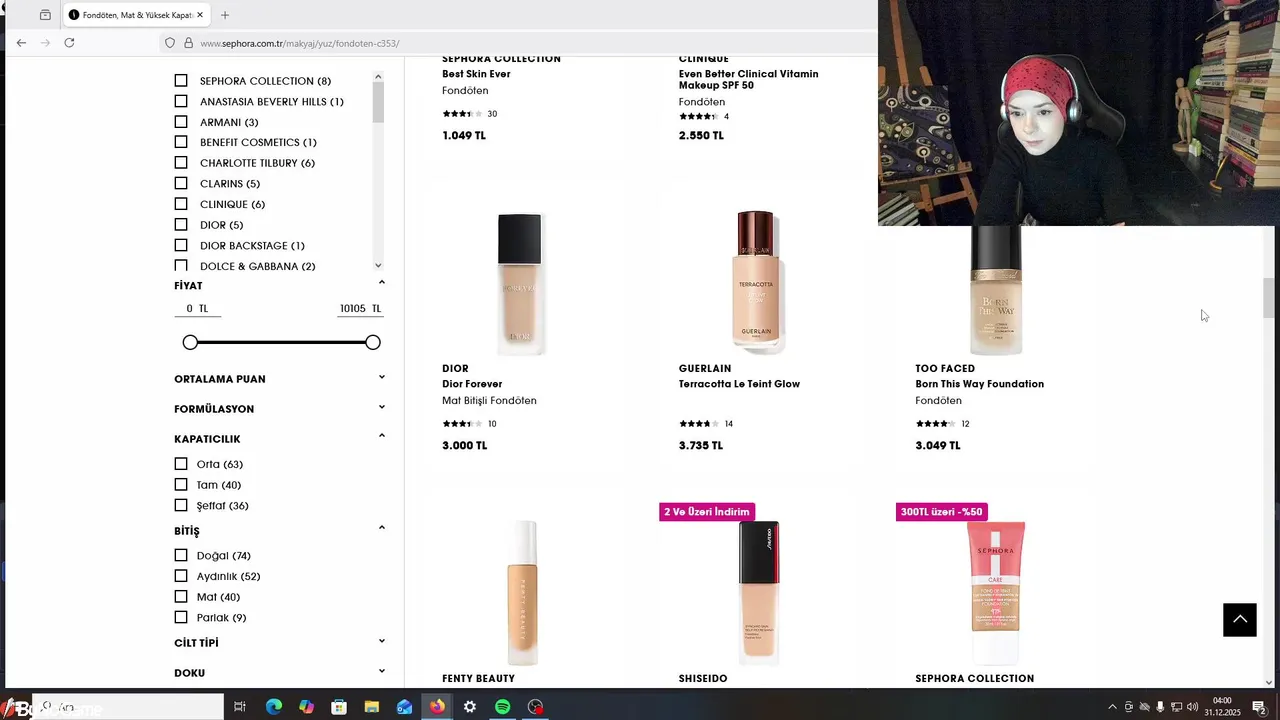Tick the Mat finish checkbox
Screen dimensions: 1280x720
181,597
